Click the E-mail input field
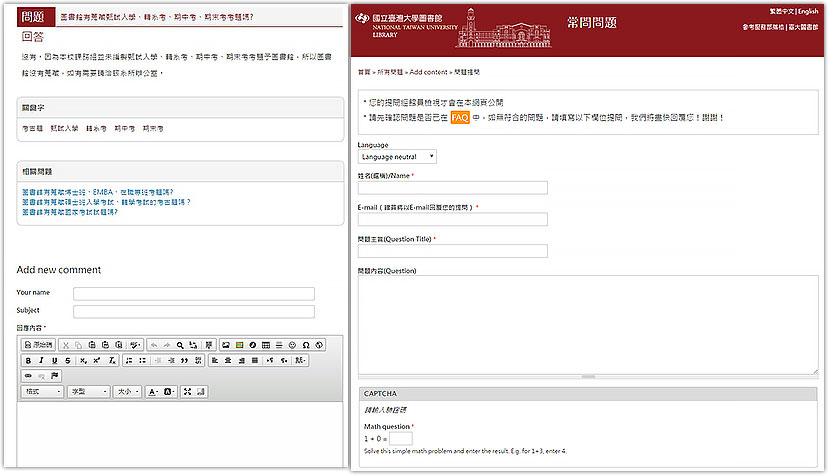 tap(453, 219)
